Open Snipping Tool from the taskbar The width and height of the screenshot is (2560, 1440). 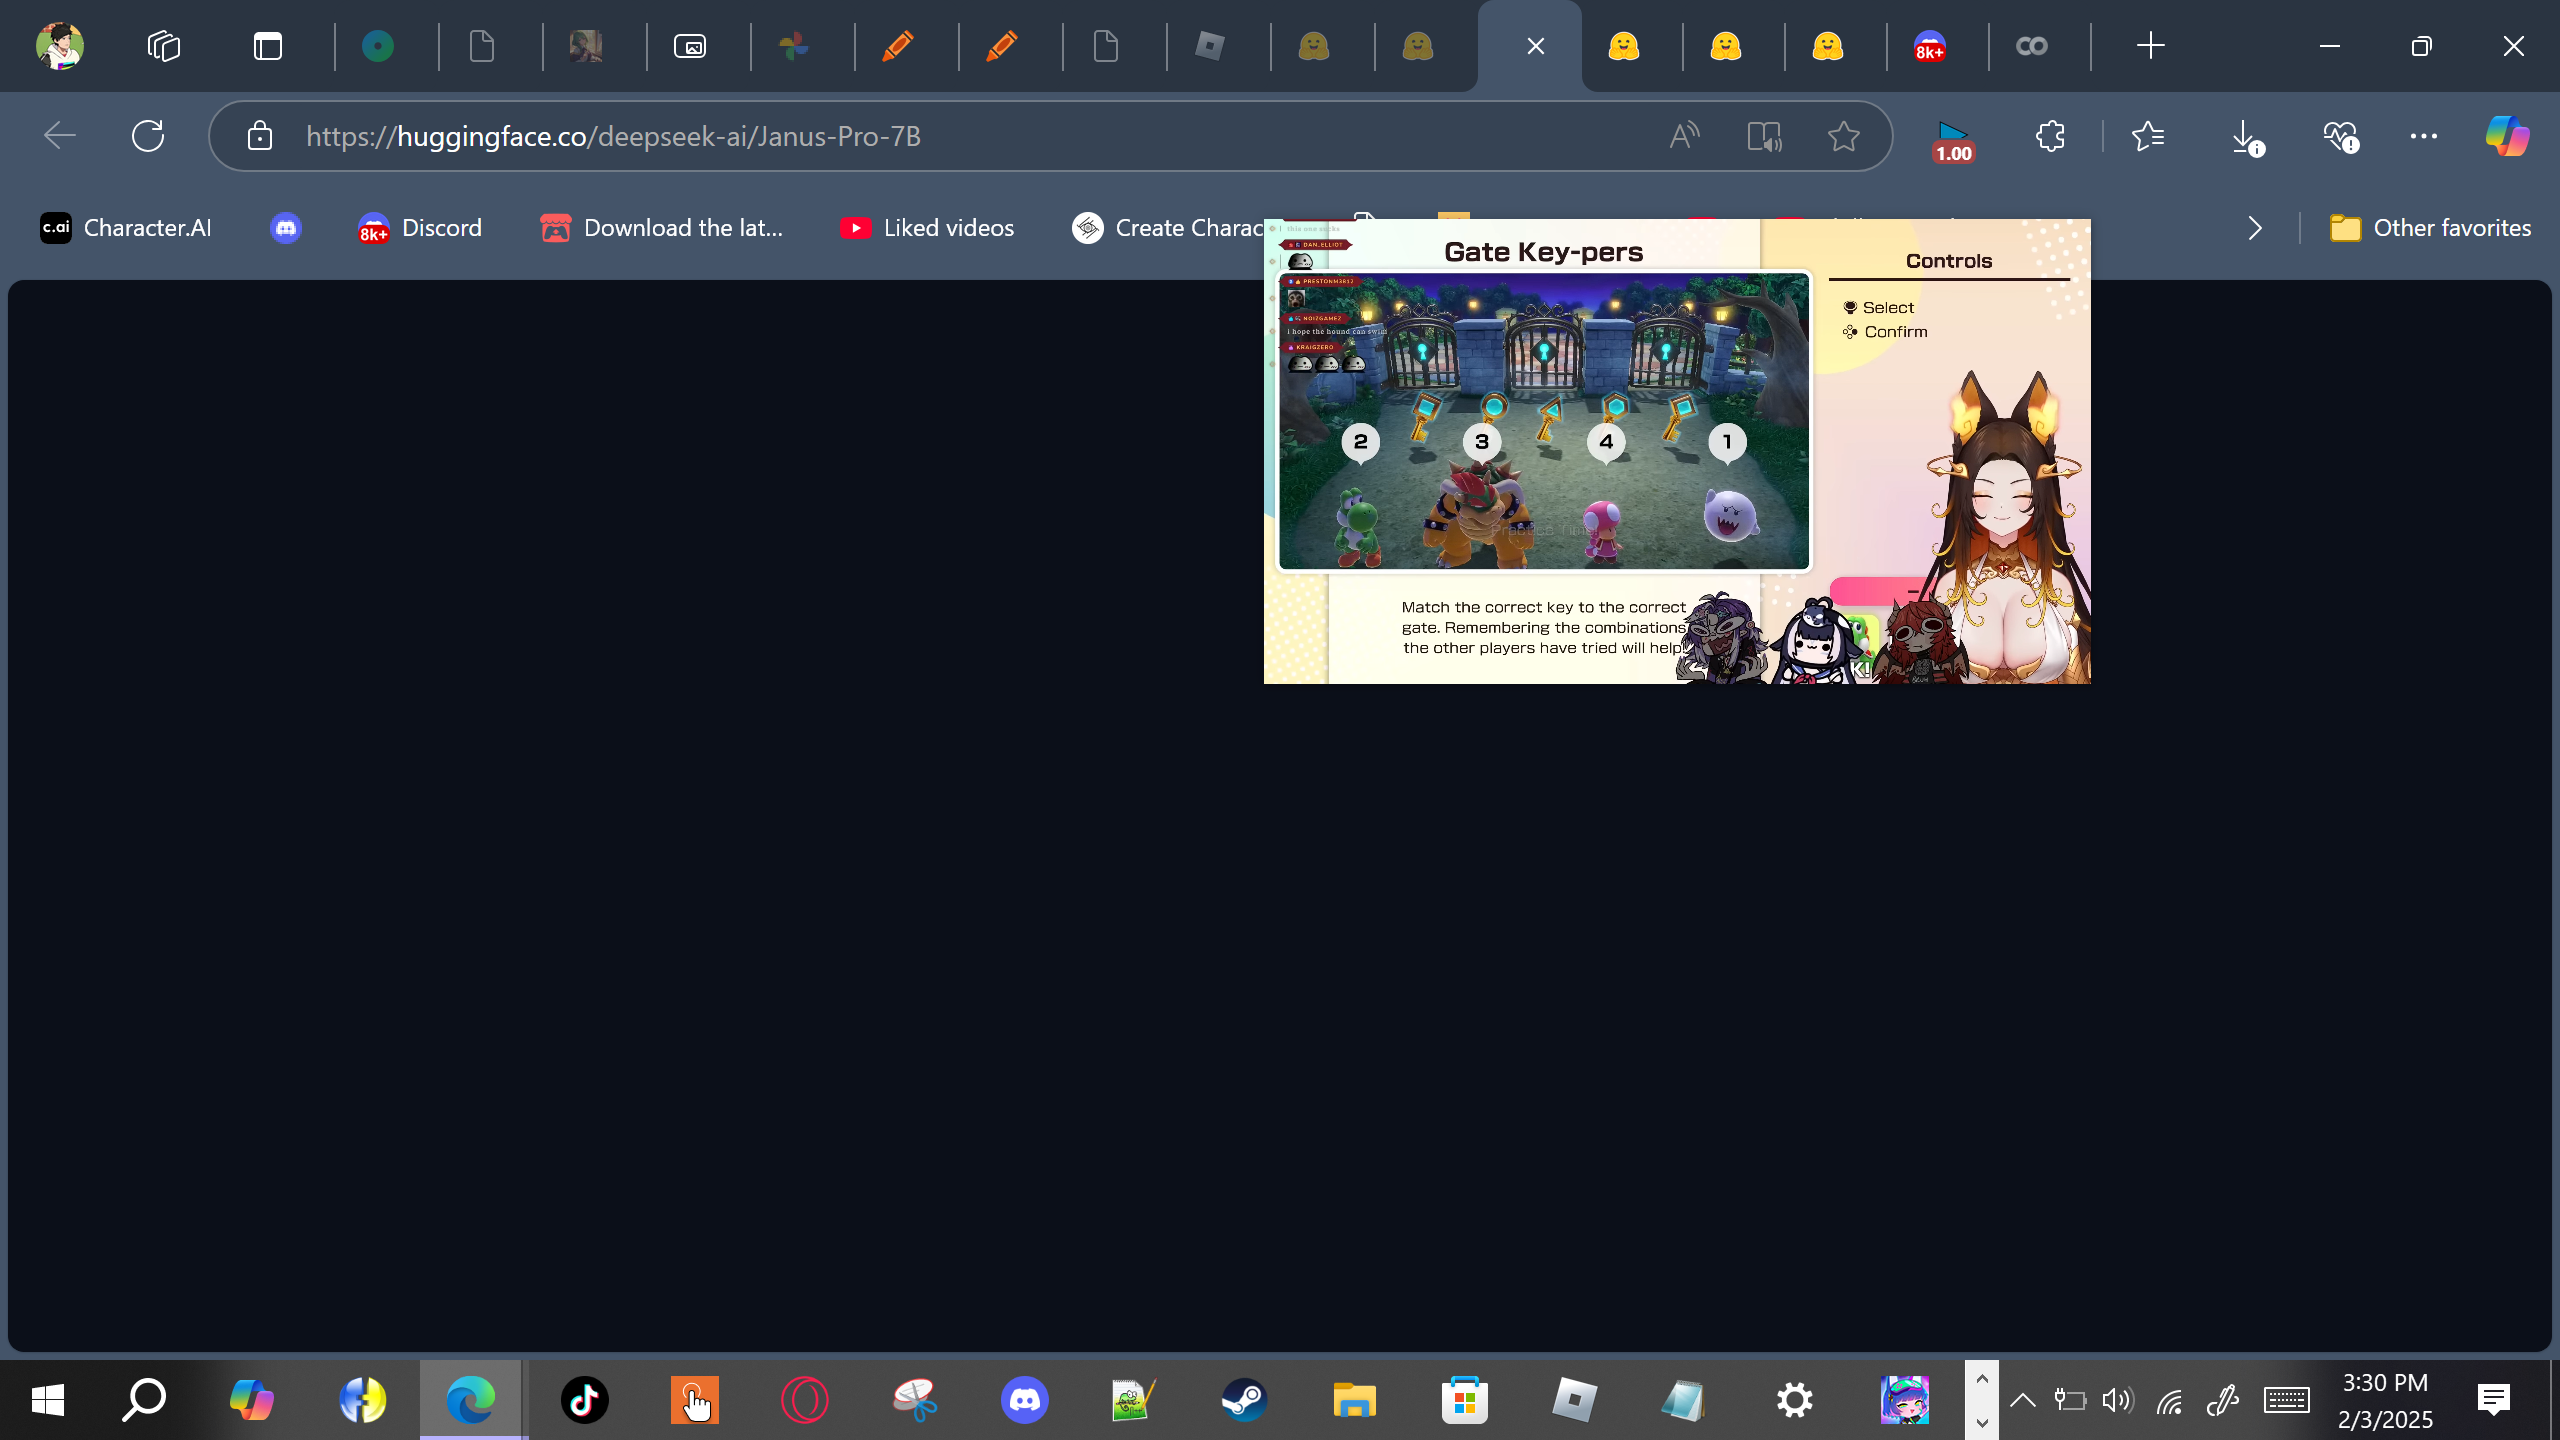coord(915,1400)
